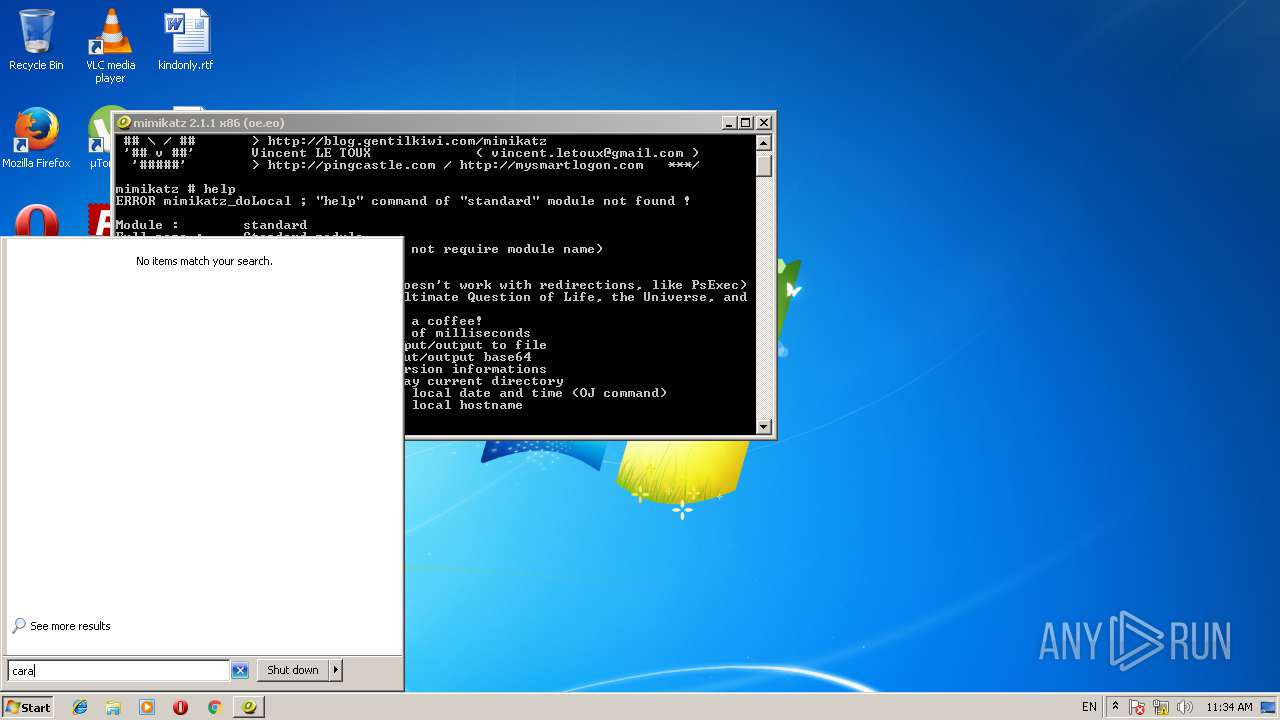
Task: Click the network status tray icon
Action: coord(1161,707)
